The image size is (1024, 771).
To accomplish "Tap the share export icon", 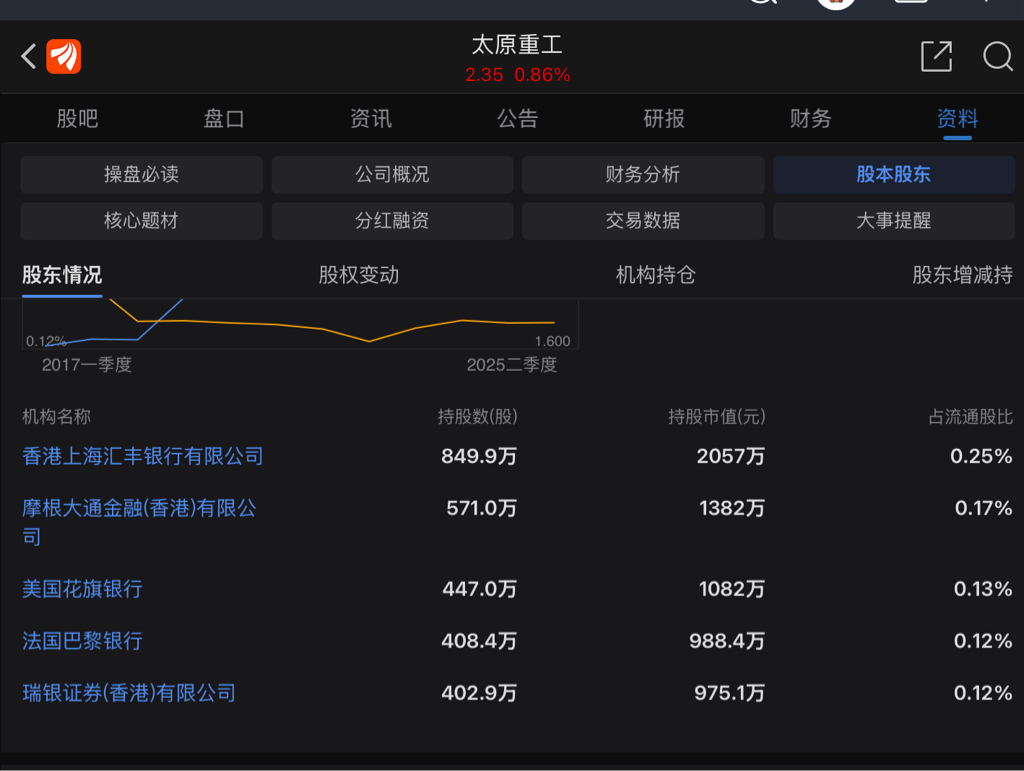I will tap(936, 56).
